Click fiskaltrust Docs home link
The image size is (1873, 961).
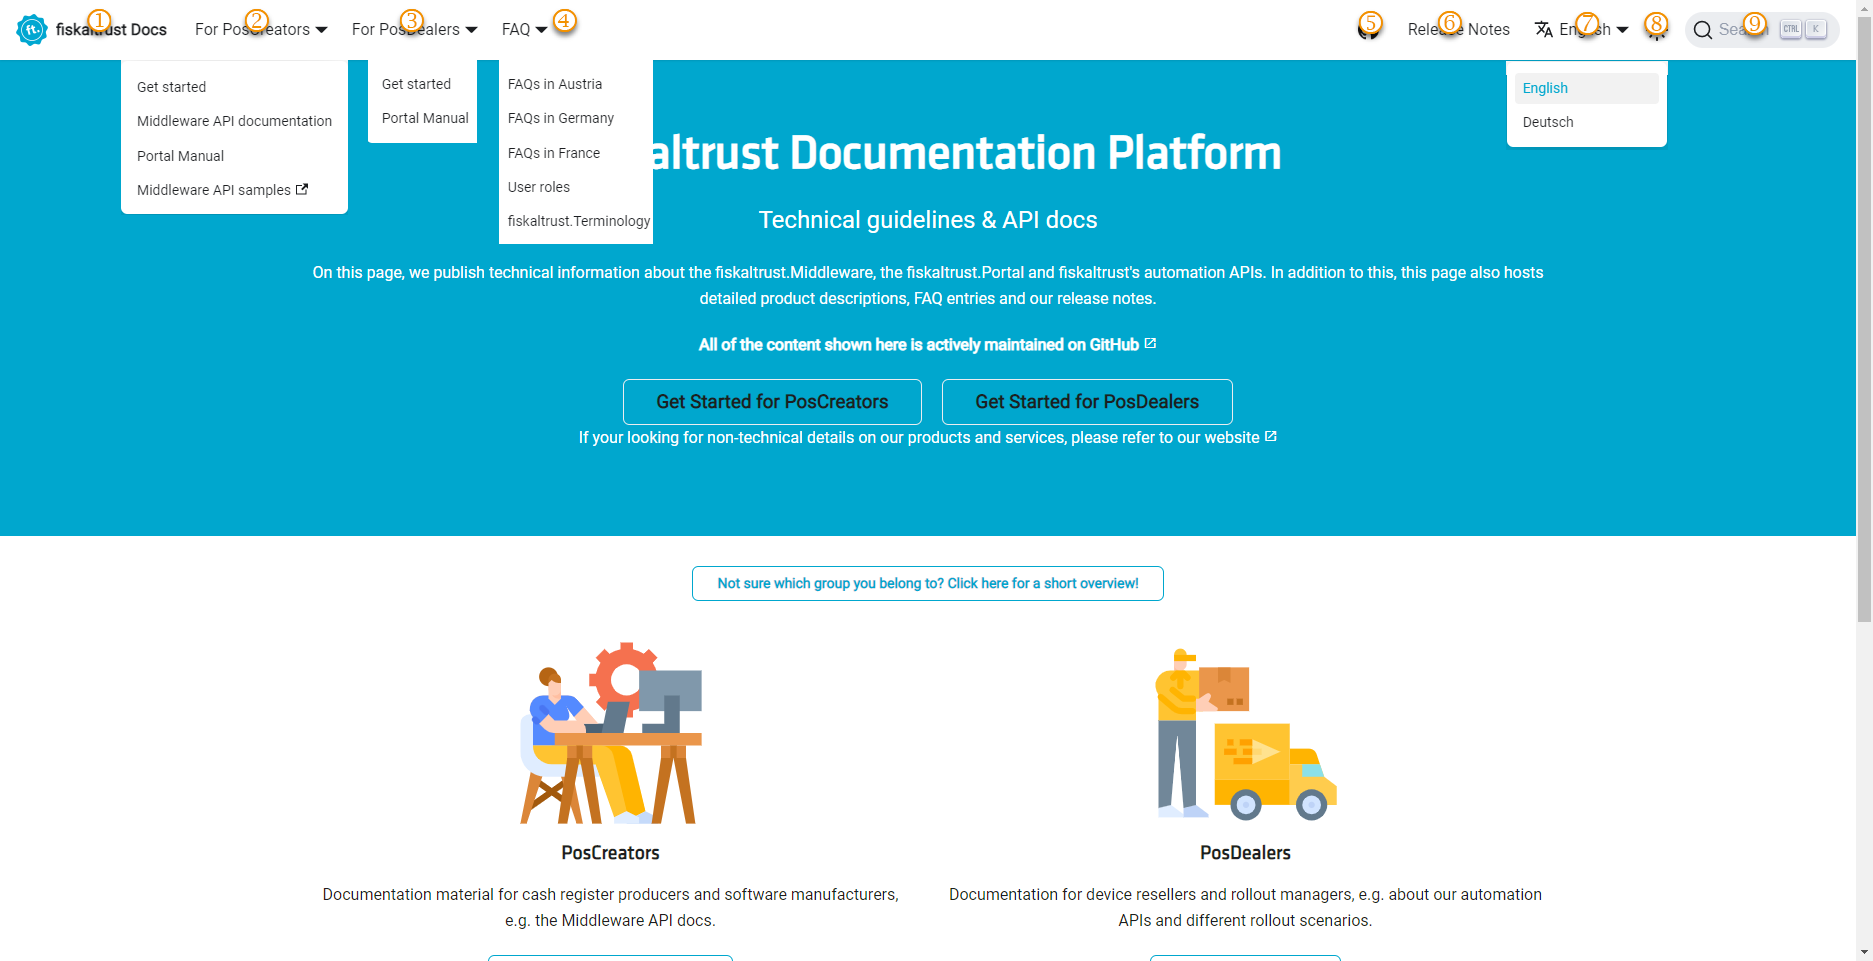tap(92, 30)
